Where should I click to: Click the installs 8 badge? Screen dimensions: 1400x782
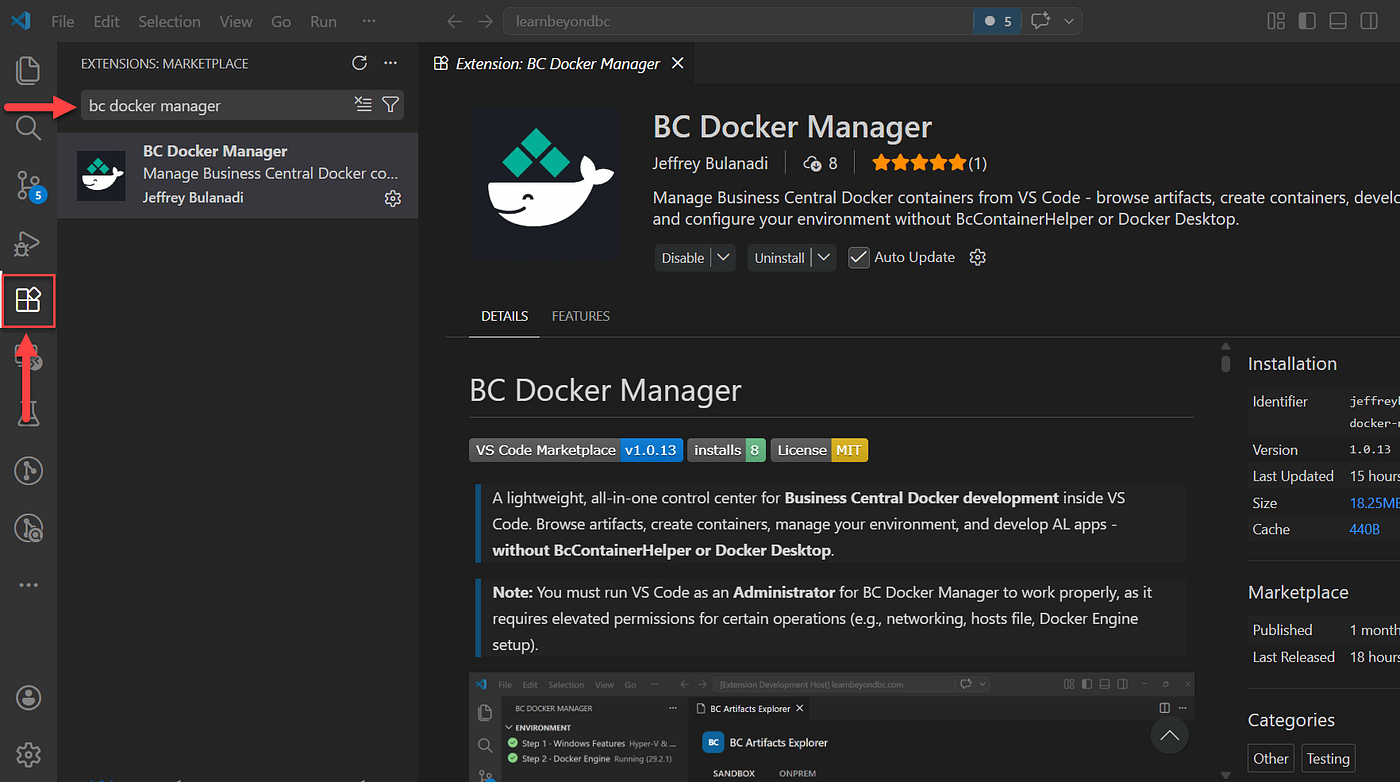(x=726, y=450)
